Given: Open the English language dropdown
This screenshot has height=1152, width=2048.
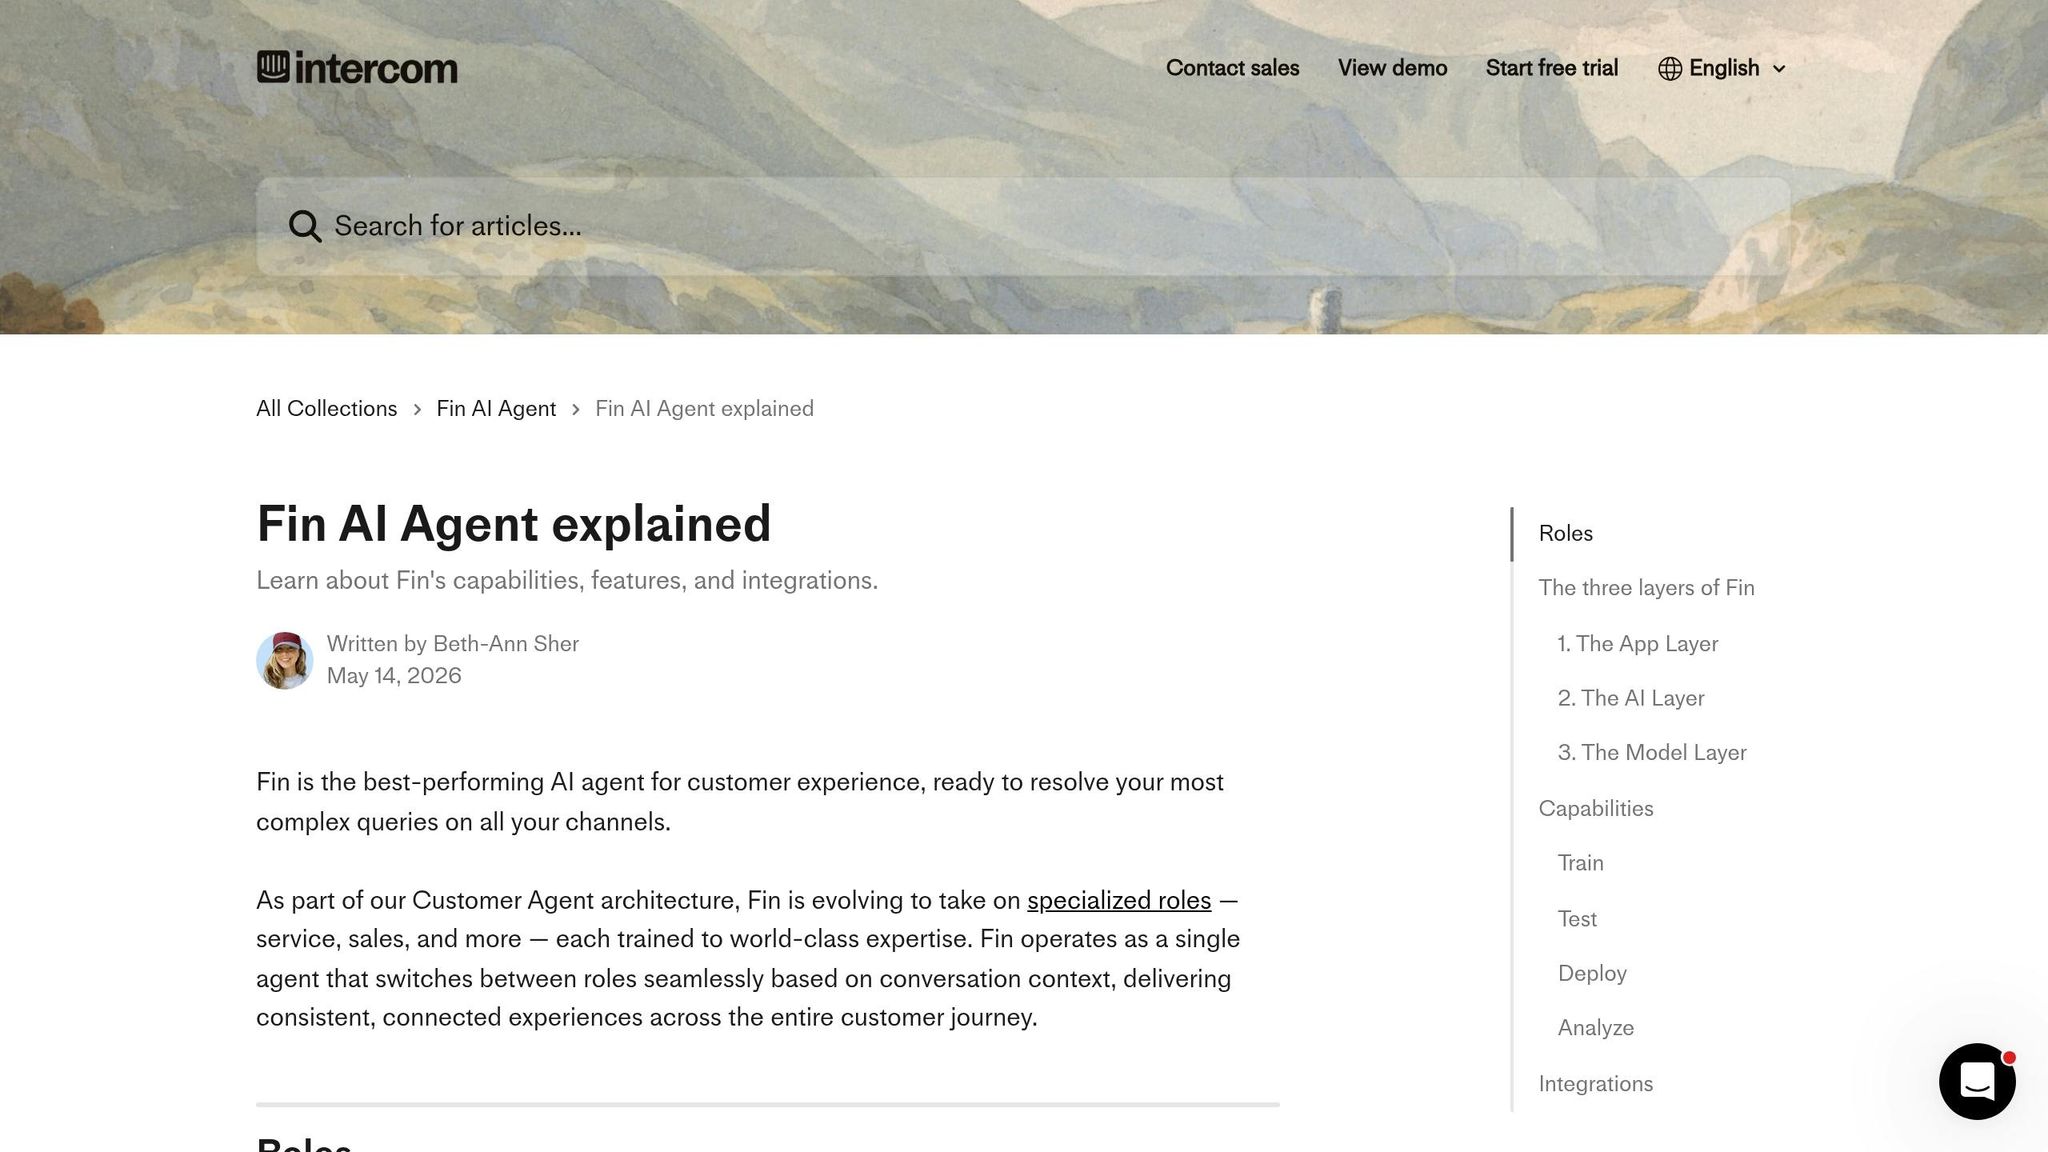Looking at the screenshot, I should [x=1722, y=68].
